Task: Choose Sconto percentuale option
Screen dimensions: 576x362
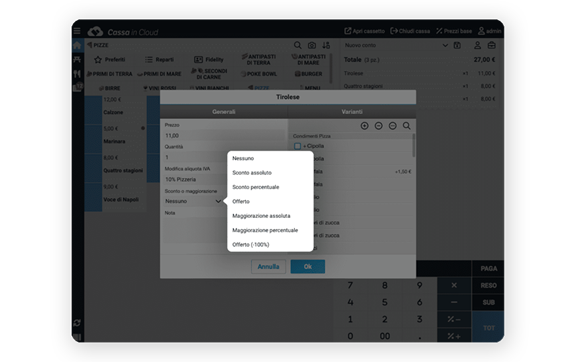Action: tap(256, 187)
